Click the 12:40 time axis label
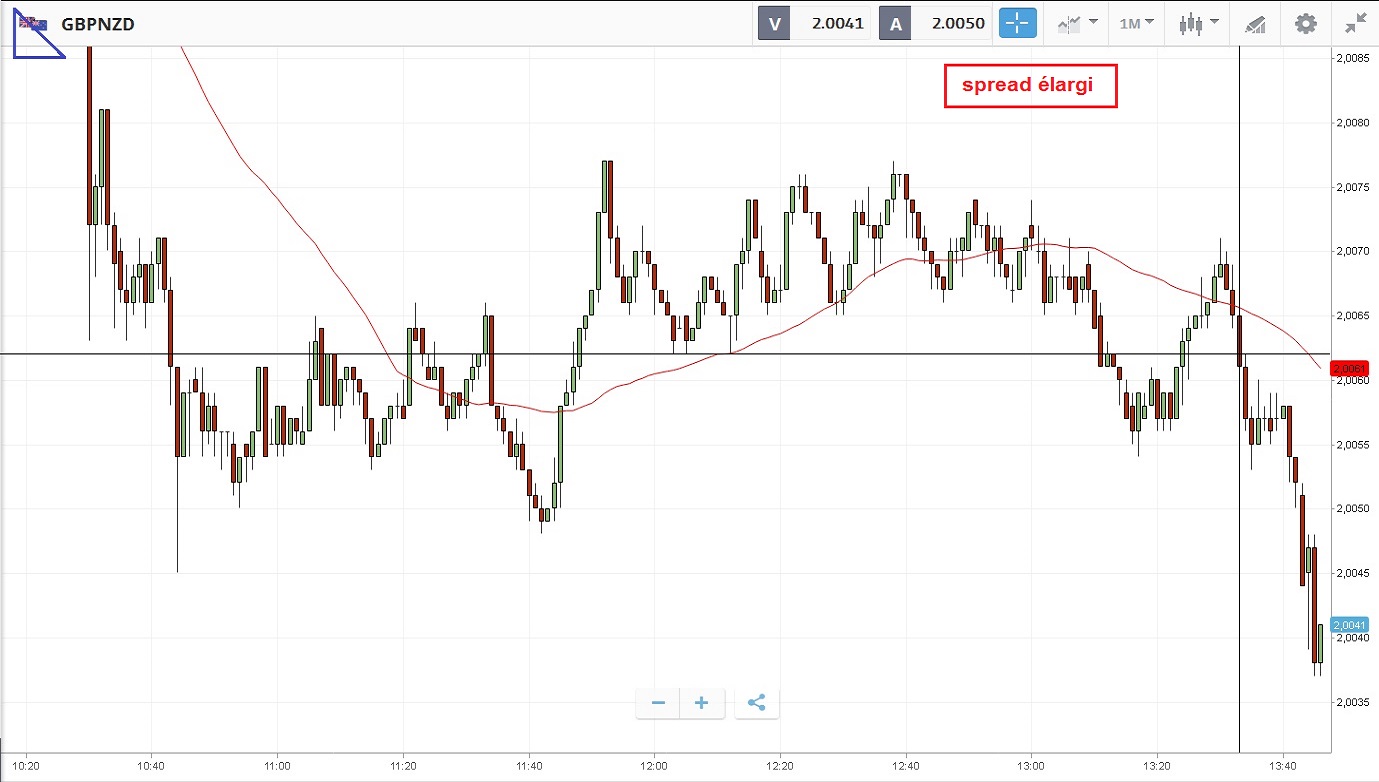 [x=905, y=768]
